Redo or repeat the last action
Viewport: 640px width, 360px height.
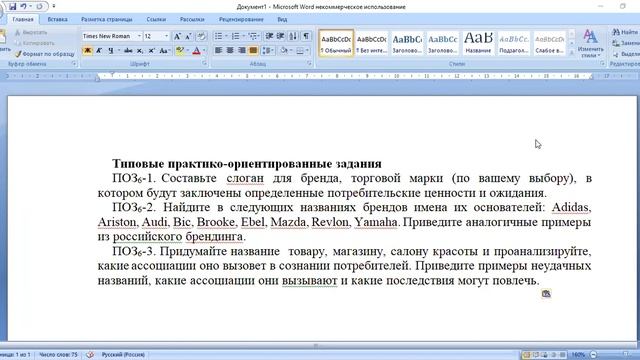(x=39, y=7)
